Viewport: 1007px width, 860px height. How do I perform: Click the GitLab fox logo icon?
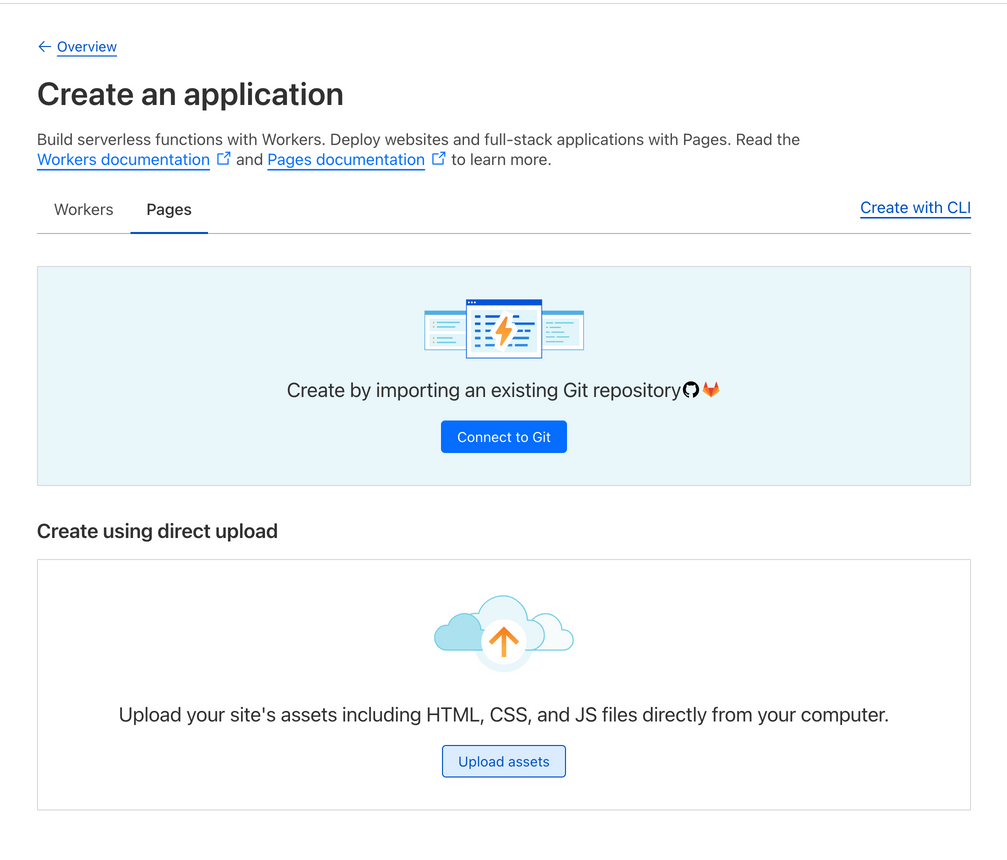point(711,390)
